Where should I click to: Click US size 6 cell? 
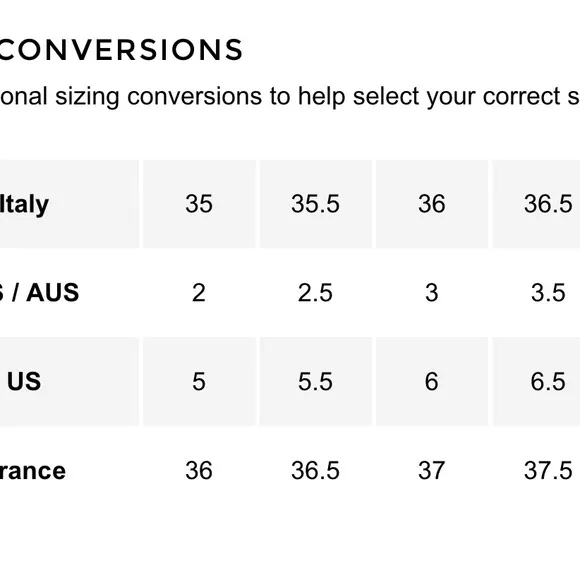click(x=432, y=381)
